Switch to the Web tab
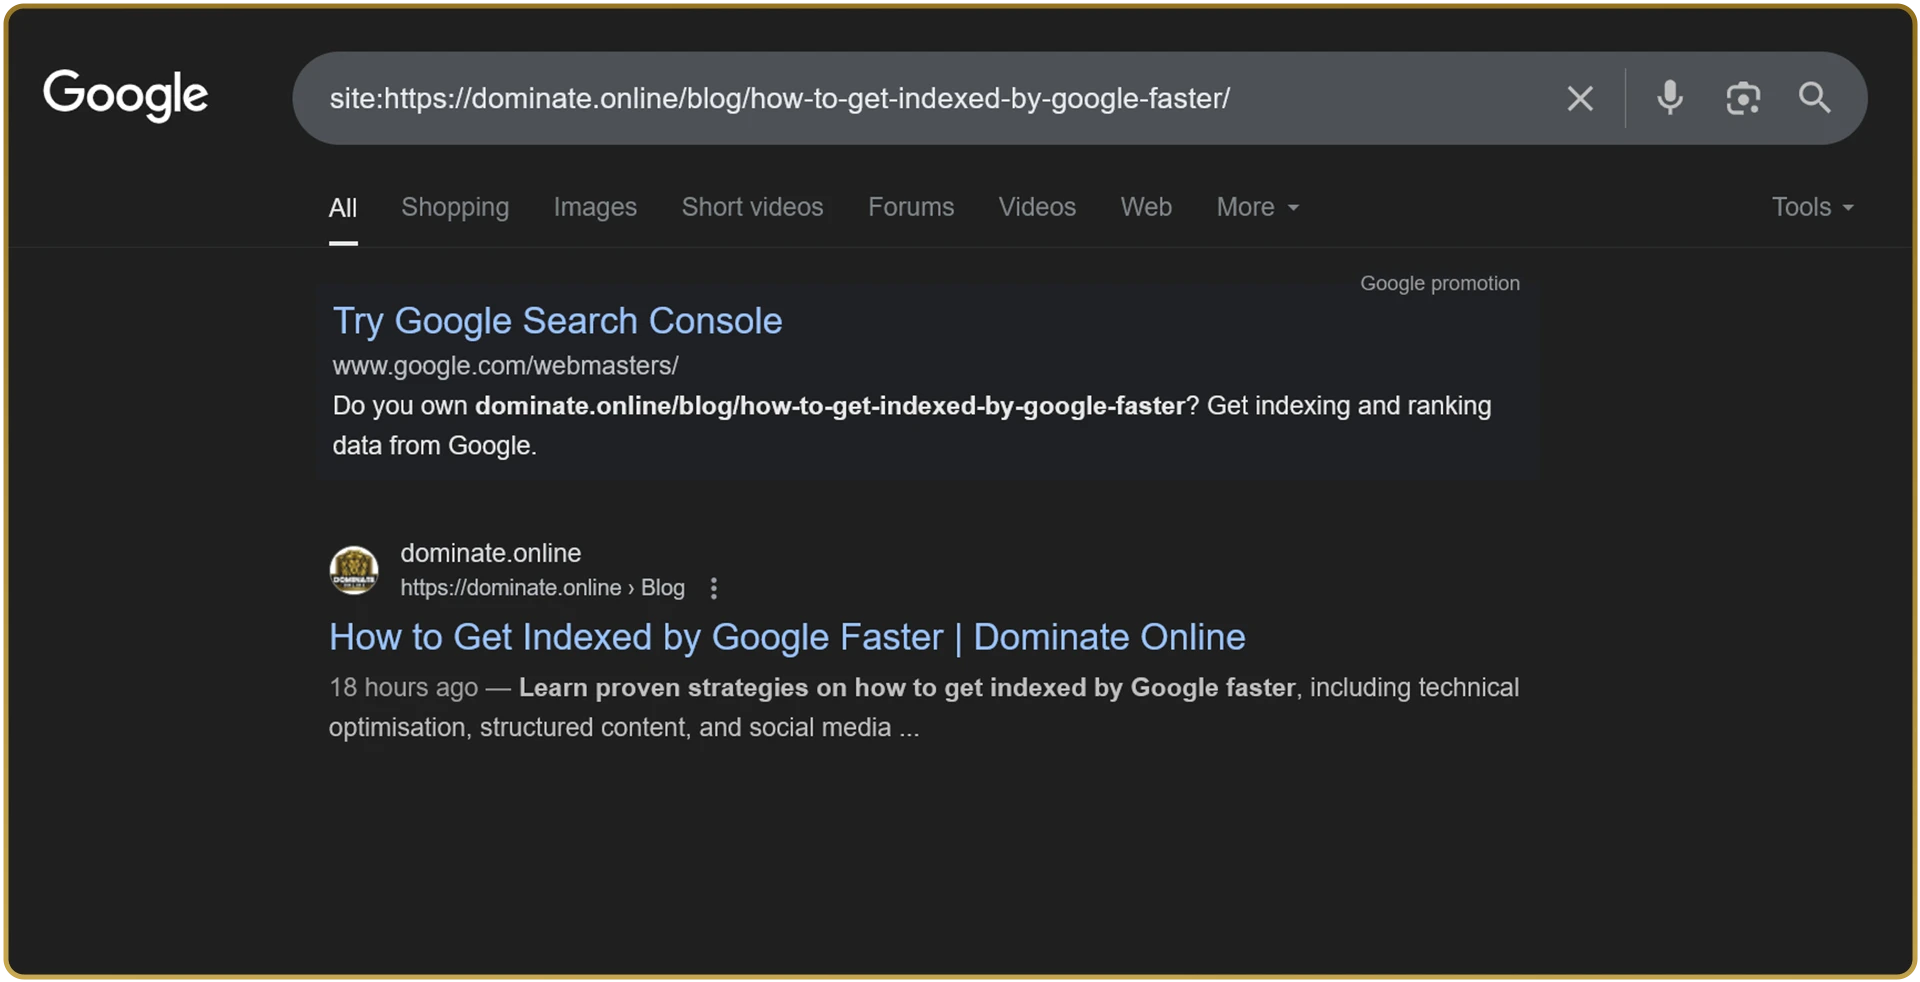The height and width of the screenshot is (982, 1920). tap(1146, 207)
